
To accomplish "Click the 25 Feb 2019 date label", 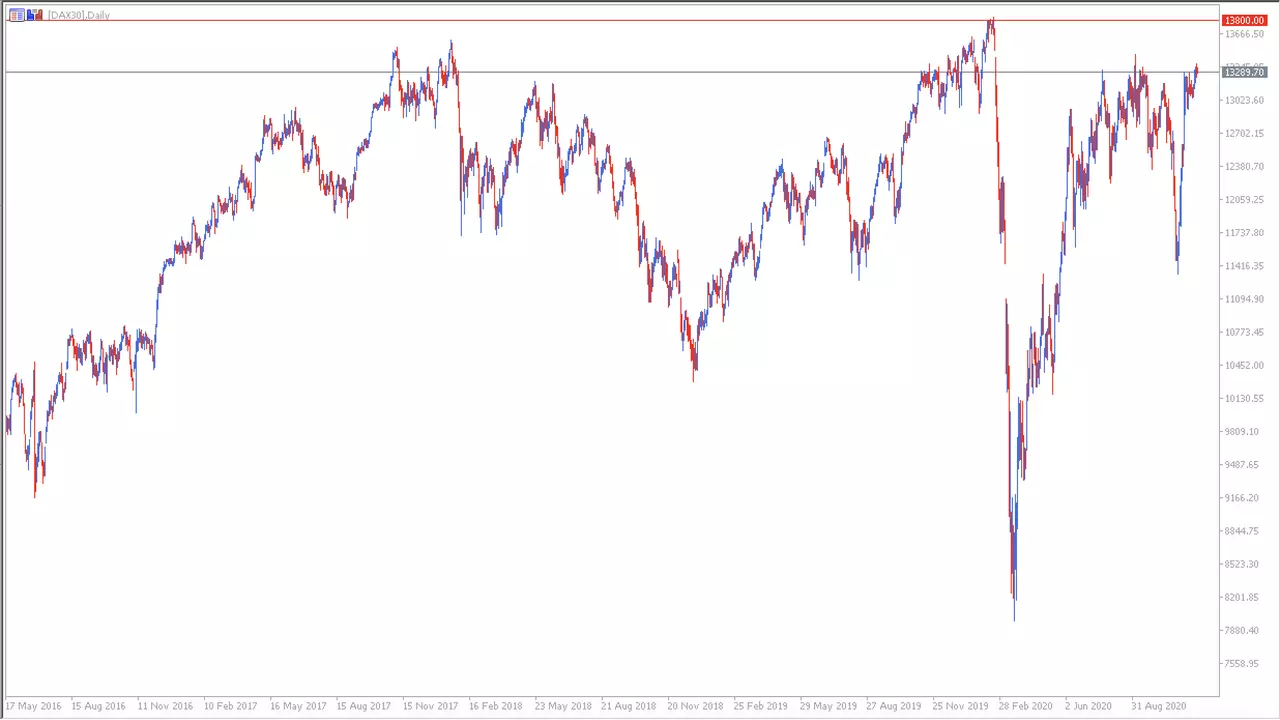I will pyautogui.click(x=761, y=706).
